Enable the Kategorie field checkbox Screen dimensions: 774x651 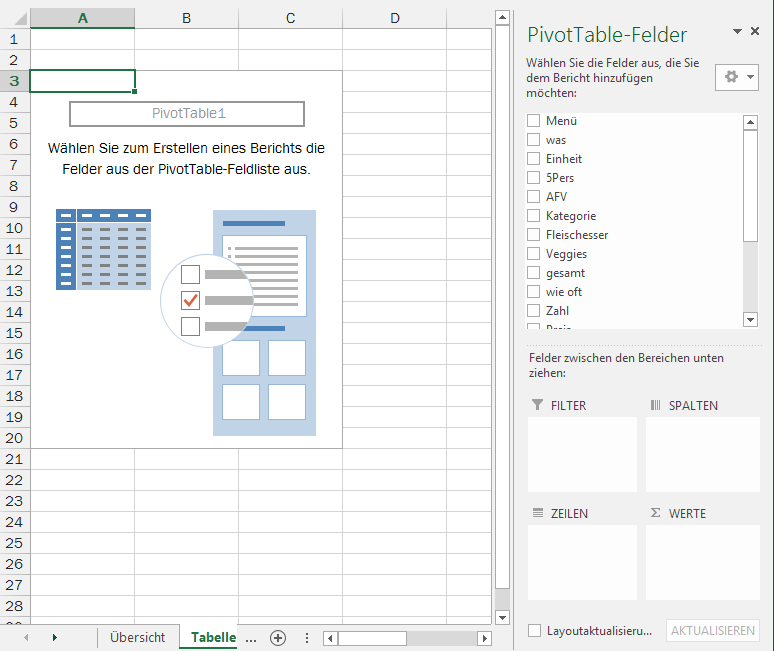pyautogui.click(x=534, y=216)
